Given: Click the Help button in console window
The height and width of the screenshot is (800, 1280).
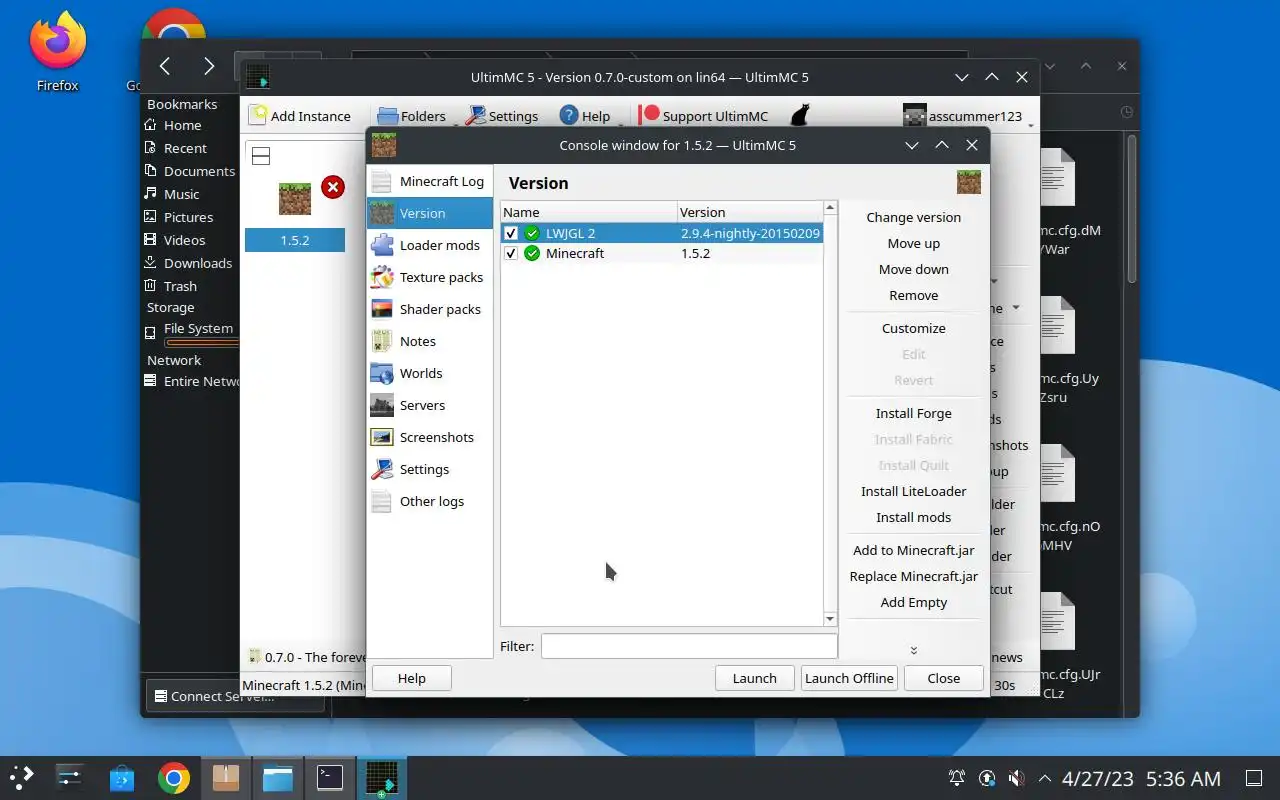Looking at the screenshot, I should [x=412, y=678].
